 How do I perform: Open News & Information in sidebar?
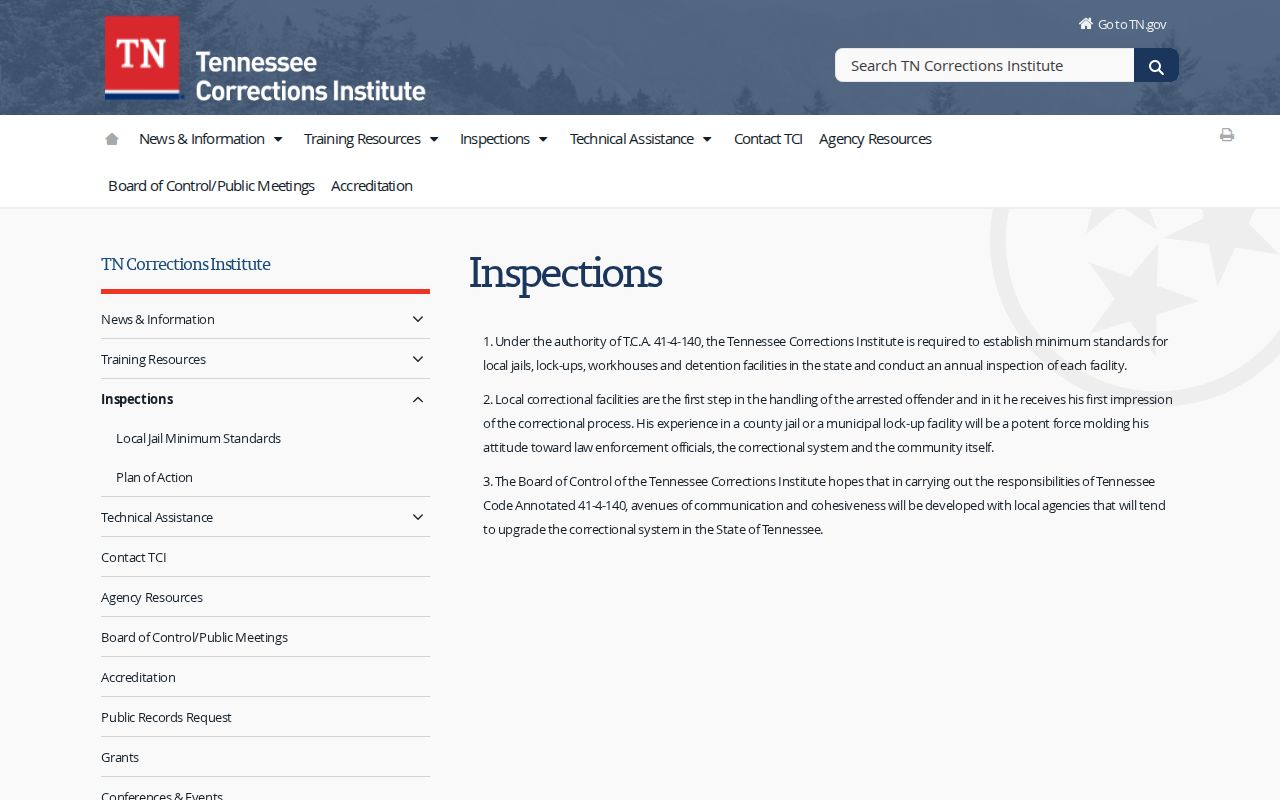(158, 319)
